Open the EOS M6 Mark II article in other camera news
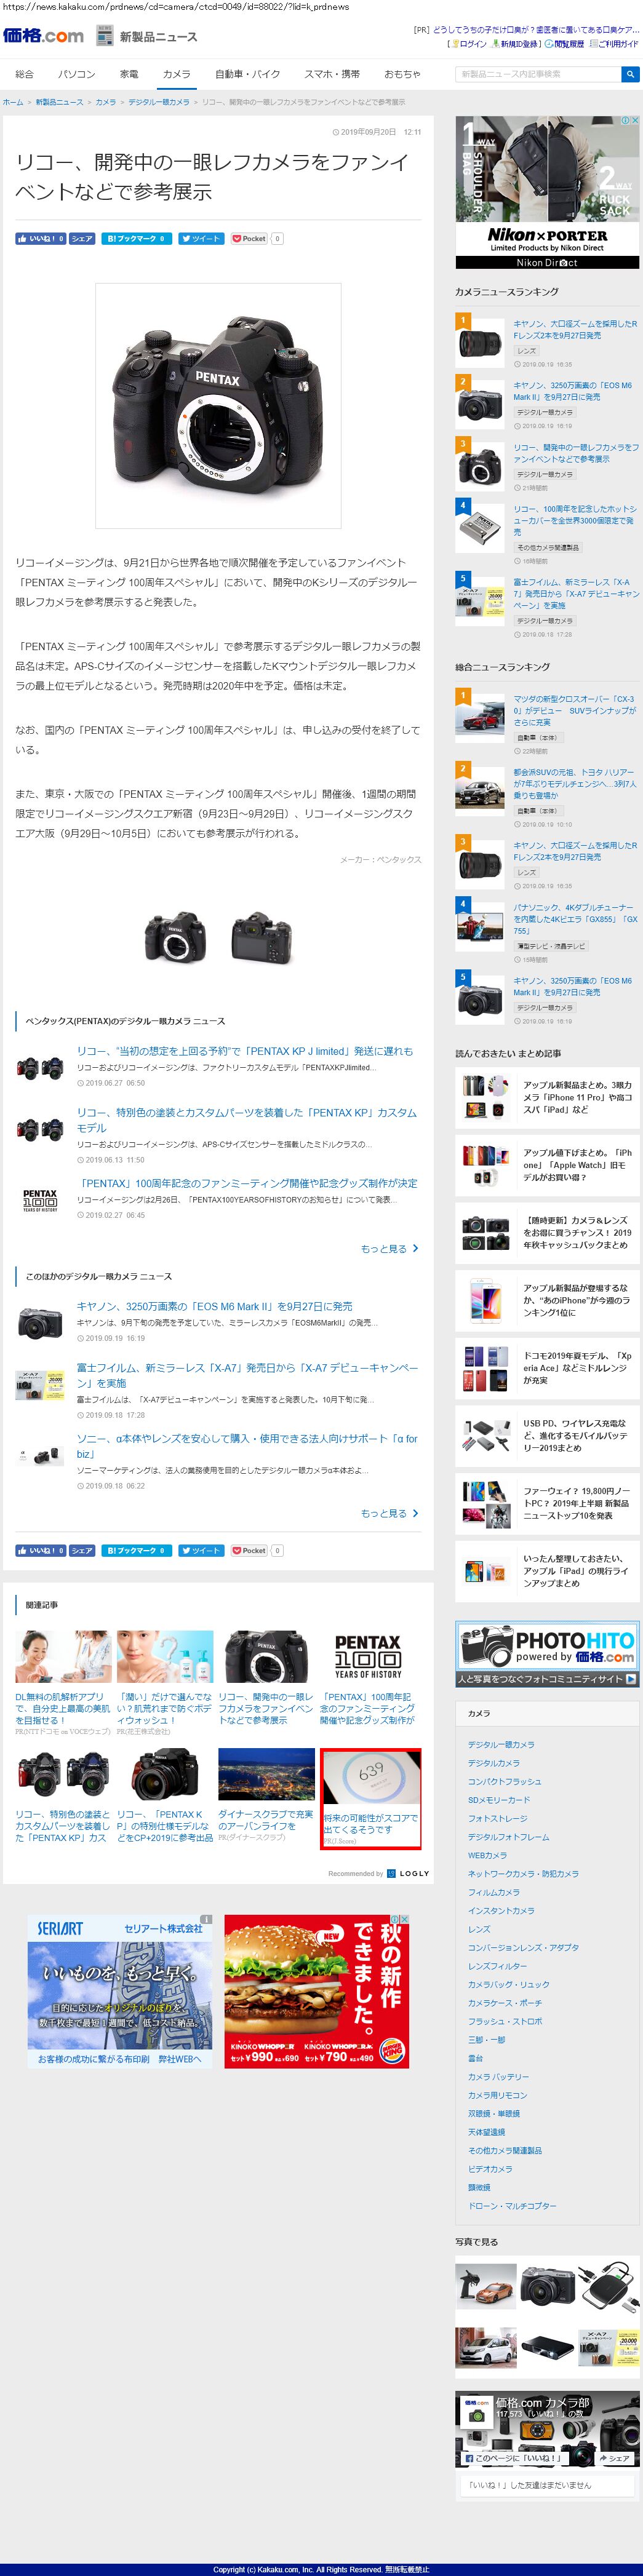 (214, 1307)
